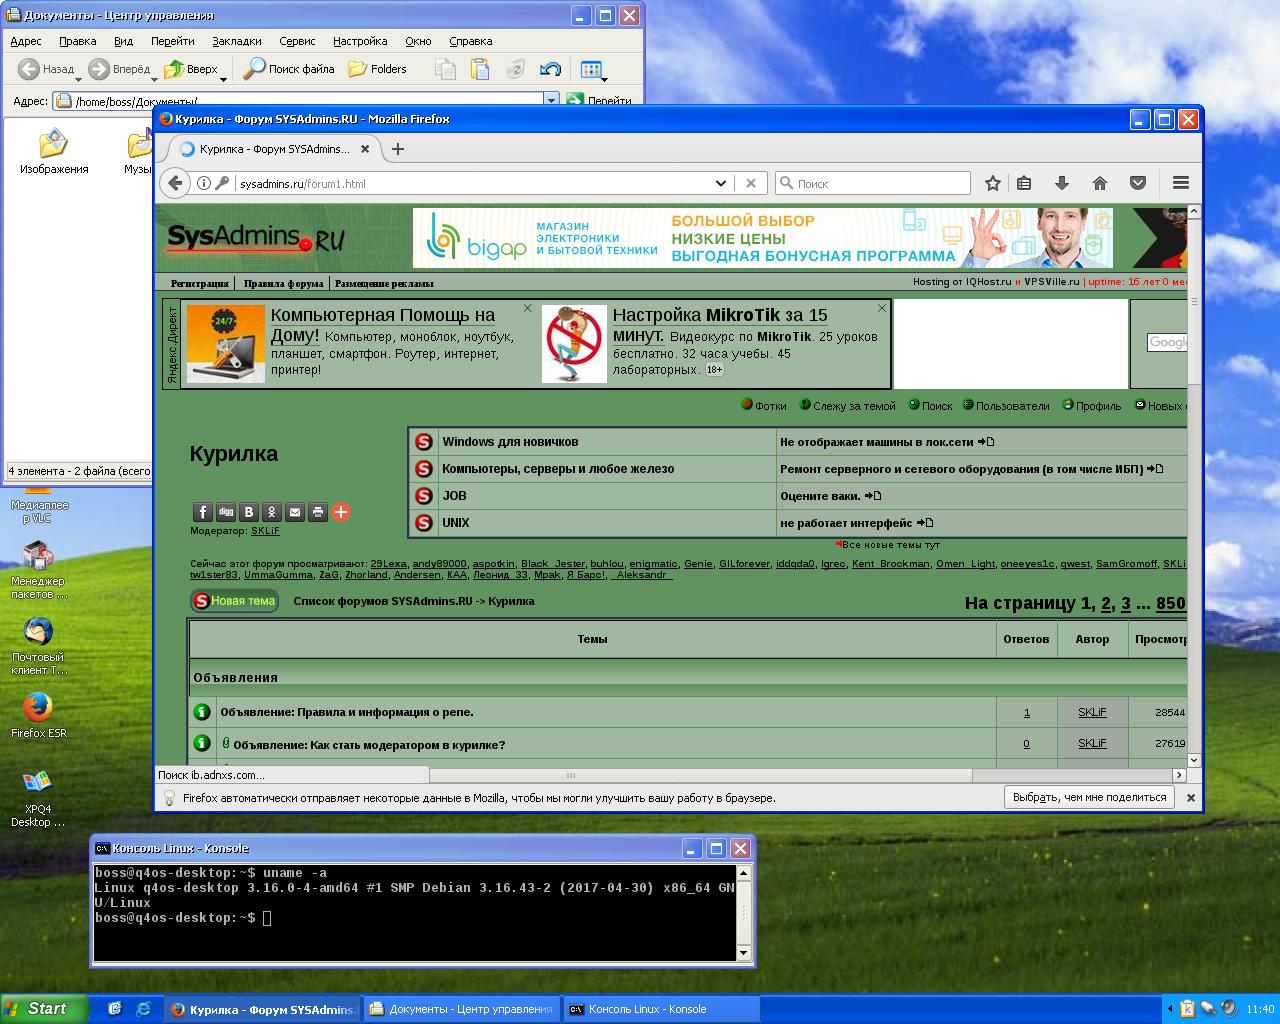Share forum by email envelope icon
Image resolution: width=1280 pixels, height=1024 pixels.
click(295, 512)
